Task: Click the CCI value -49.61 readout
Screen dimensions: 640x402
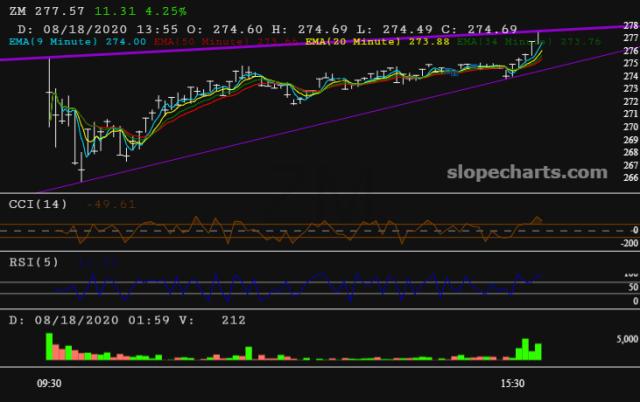Action: [111, 204]
